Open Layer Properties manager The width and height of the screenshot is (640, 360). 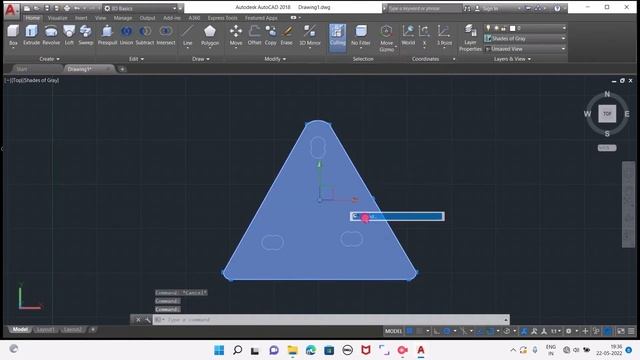click(470, 38)
